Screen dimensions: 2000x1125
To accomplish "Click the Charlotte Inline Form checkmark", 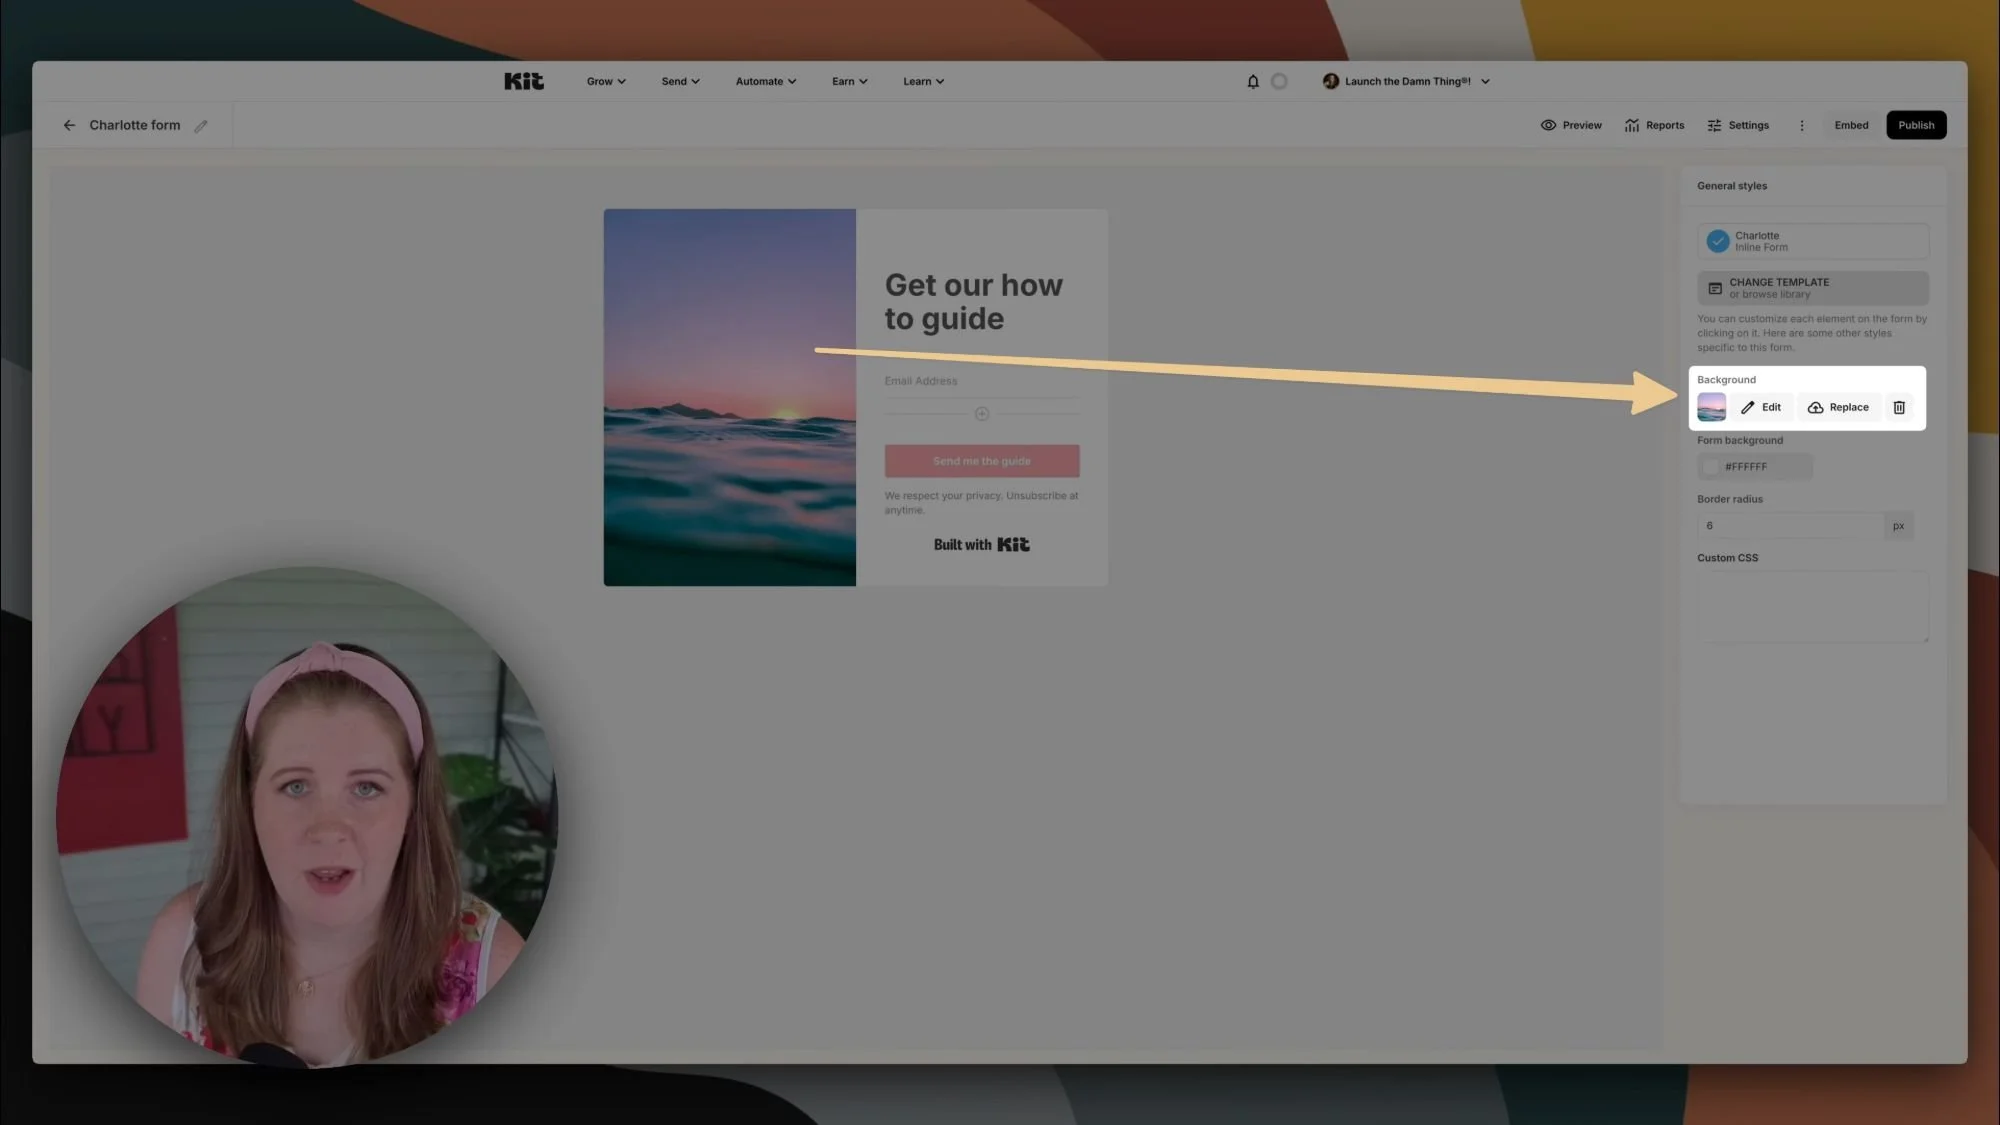I will pos(1717,242).
